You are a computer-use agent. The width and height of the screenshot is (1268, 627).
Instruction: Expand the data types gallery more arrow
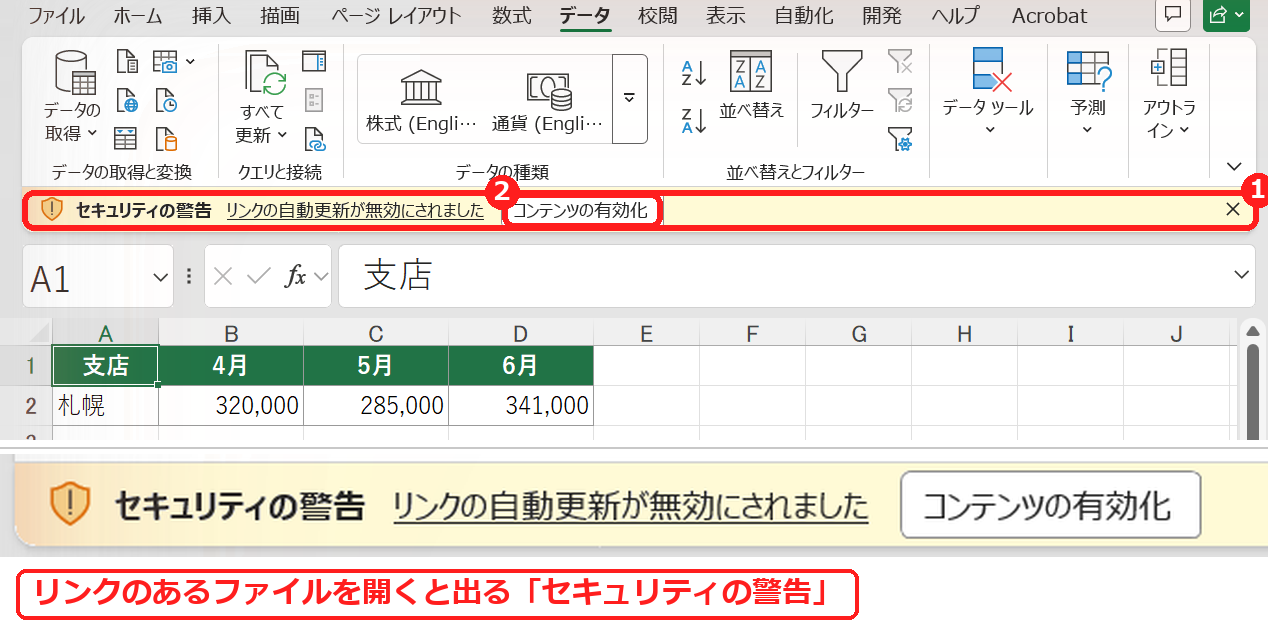[x=630, y=98]
